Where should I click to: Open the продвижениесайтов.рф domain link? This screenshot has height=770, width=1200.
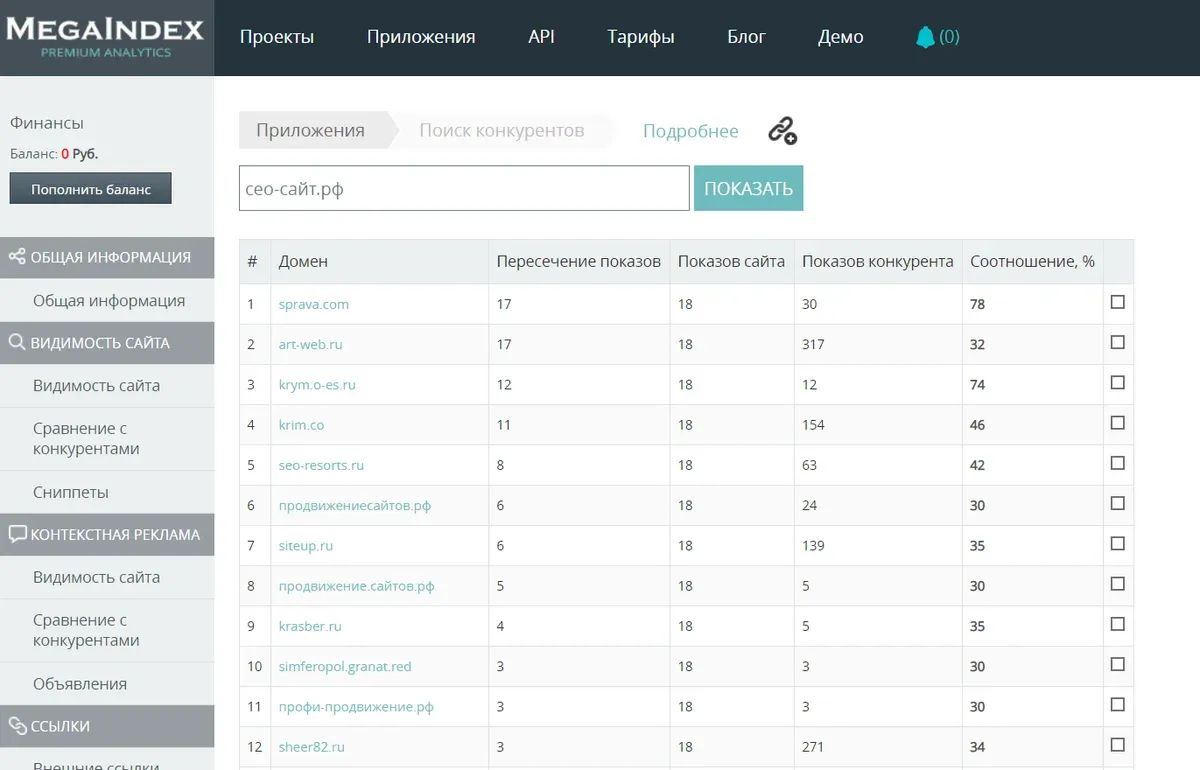point(355,505)
